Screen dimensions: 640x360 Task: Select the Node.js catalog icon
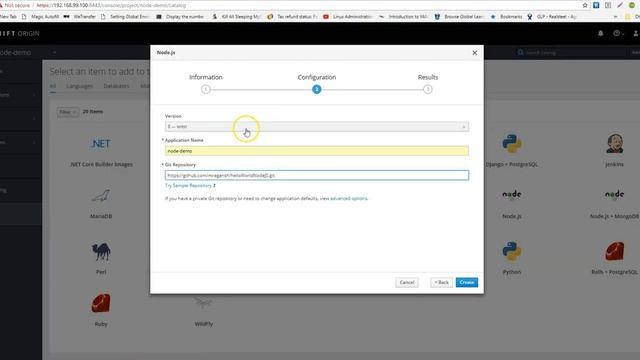[512, 195]
